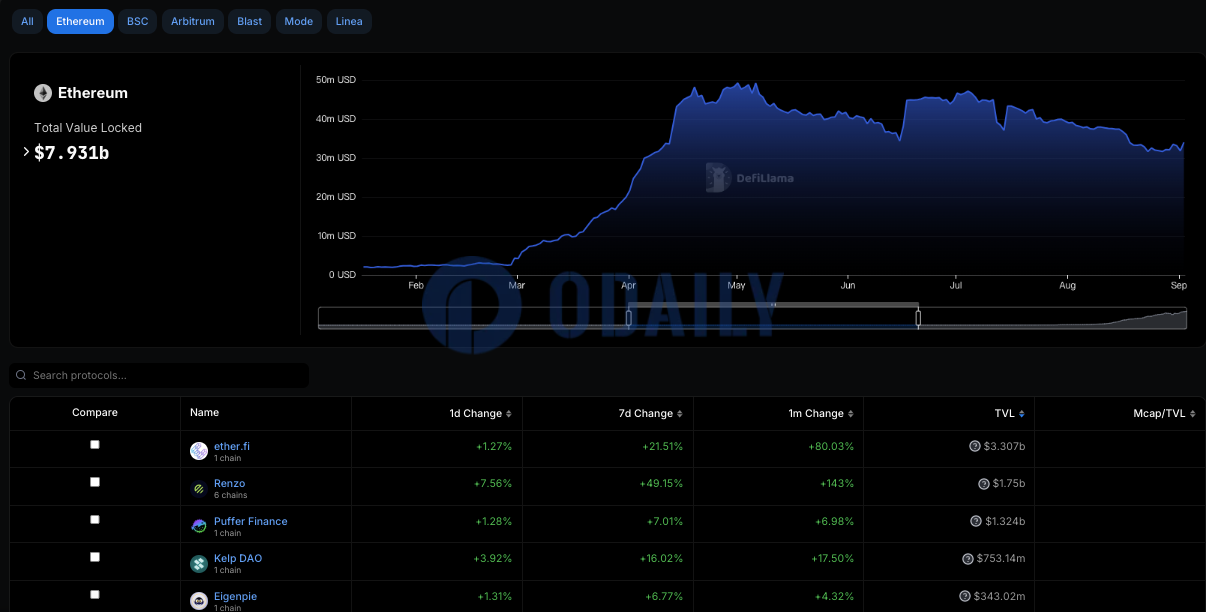Image resolution: width=1206 pixels, height=612 pixels.
Task: Click the +16.02% value for Kelp DAO
Action: click(x=662, y=558)
